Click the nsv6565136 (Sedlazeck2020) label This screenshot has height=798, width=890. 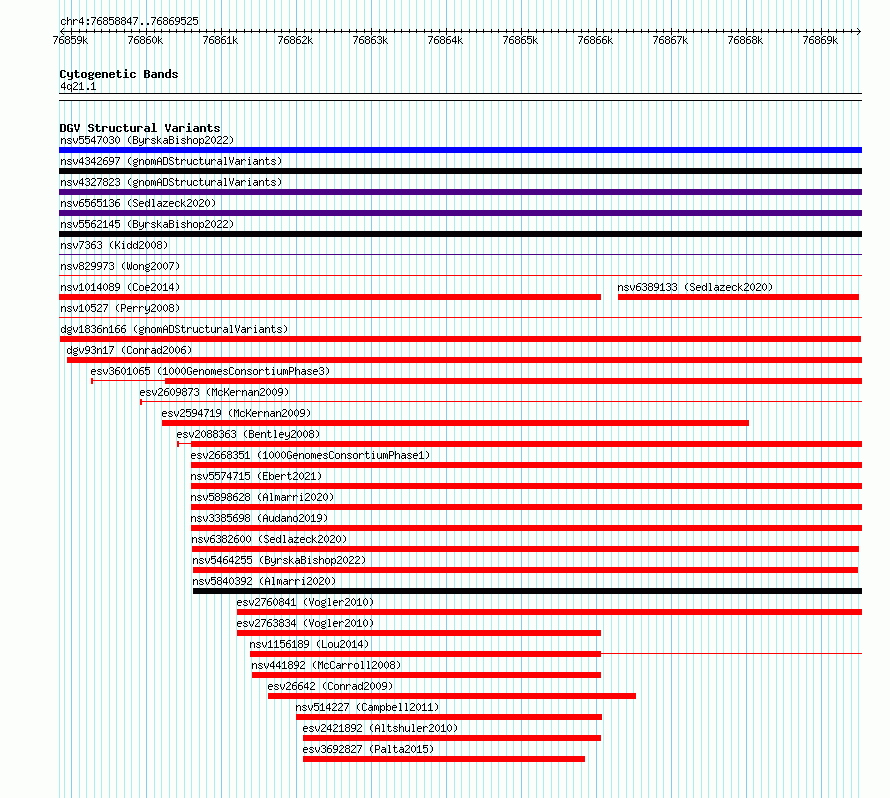point(138,203)
